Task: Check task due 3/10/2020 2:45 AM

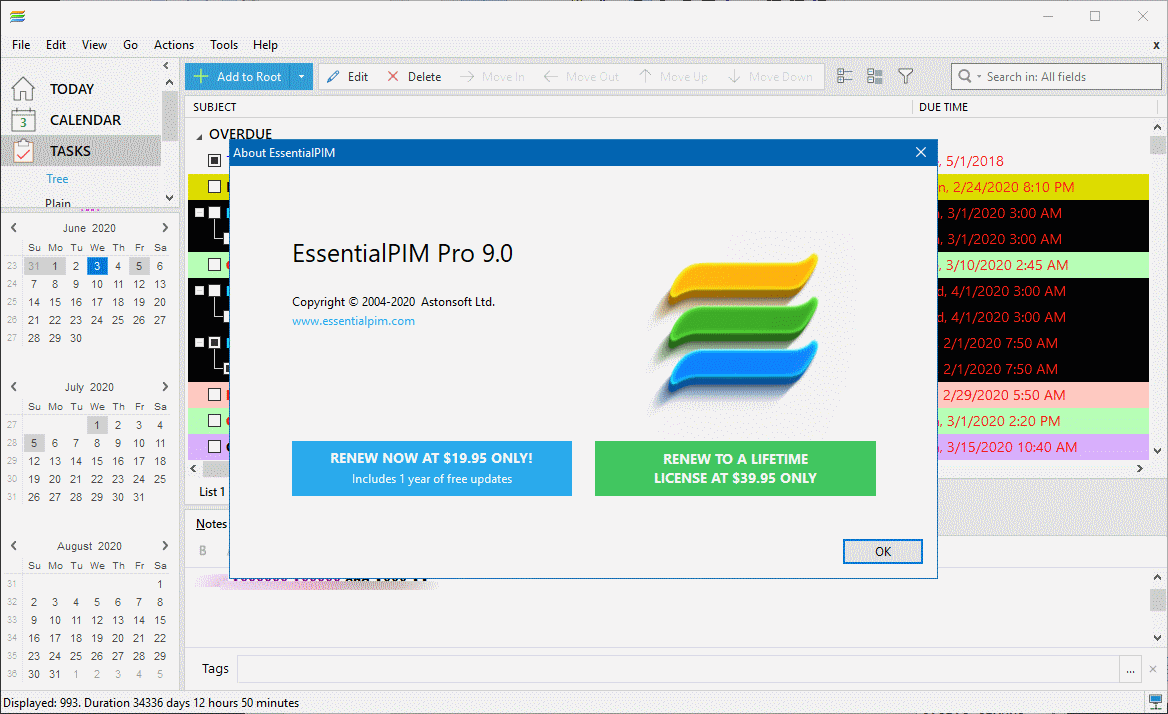Action: 215,264
